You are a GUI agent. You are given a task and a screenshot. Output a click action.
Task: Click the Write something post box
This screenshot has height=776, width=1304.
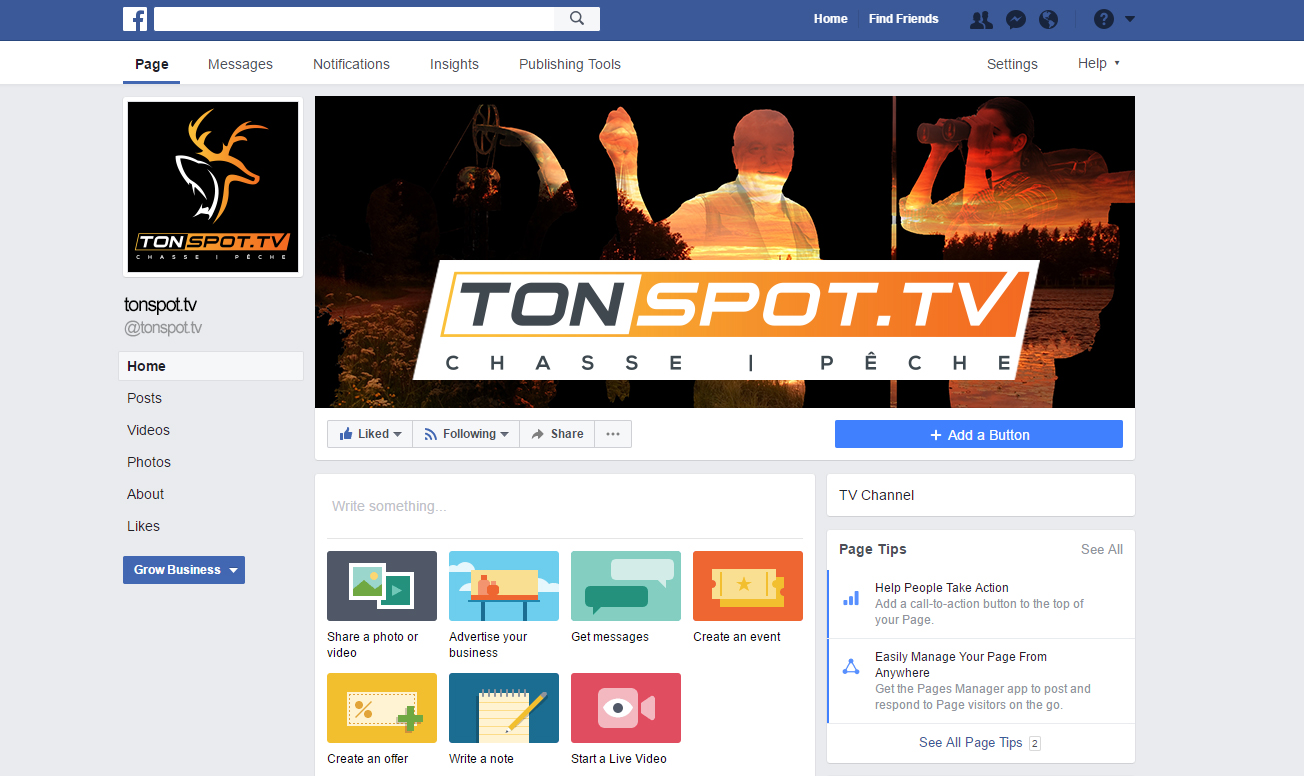(x=565, y=506)
